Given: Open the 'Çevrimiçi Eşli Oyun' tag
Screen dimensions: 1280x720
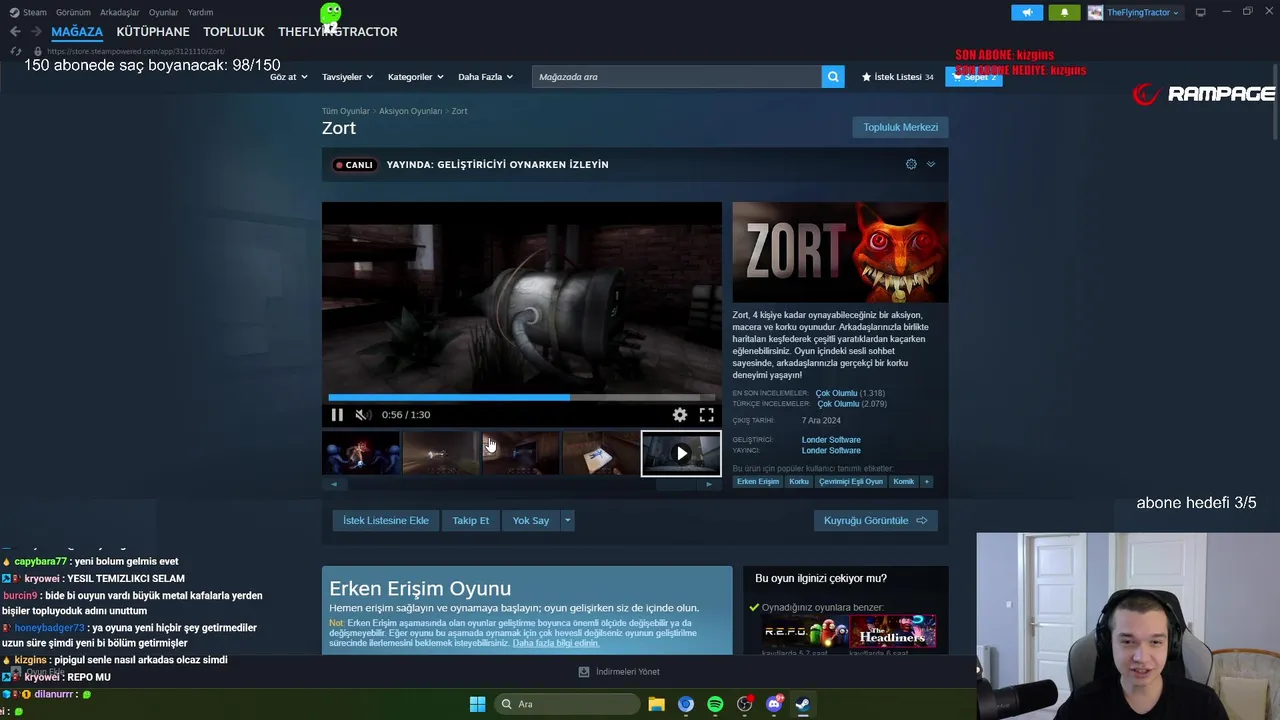Looking at the screenshot, I should tap(851, 481).
